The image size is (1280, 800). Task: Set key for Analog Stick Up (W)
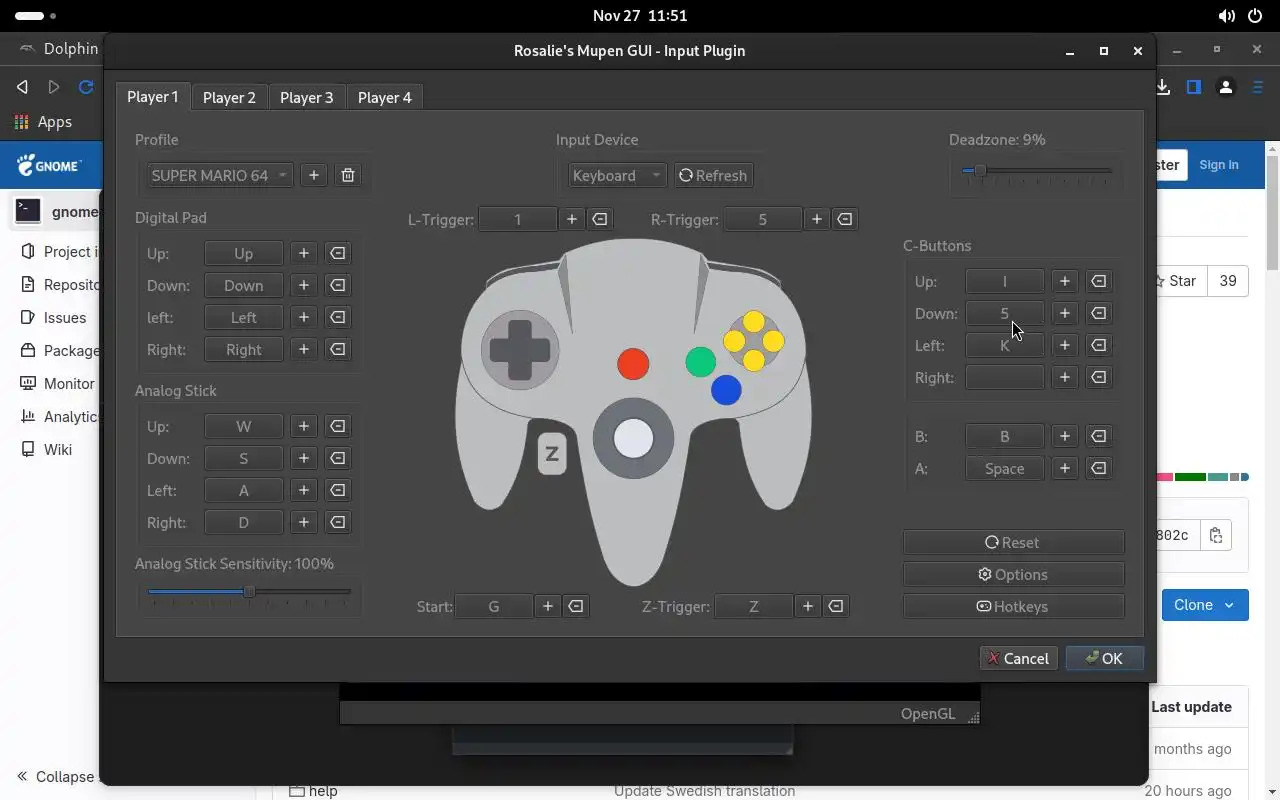[244, 426]
